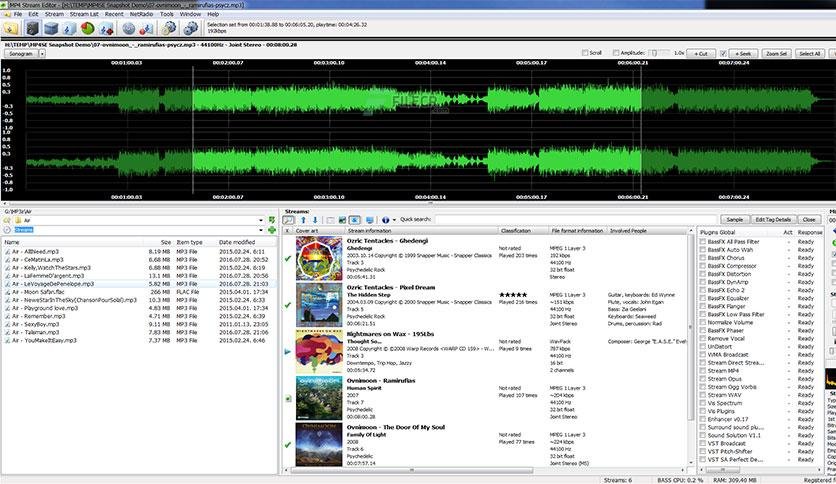Screen dimensions: 836x484
Task: Click the + Cut button
Action: point(701,53)
